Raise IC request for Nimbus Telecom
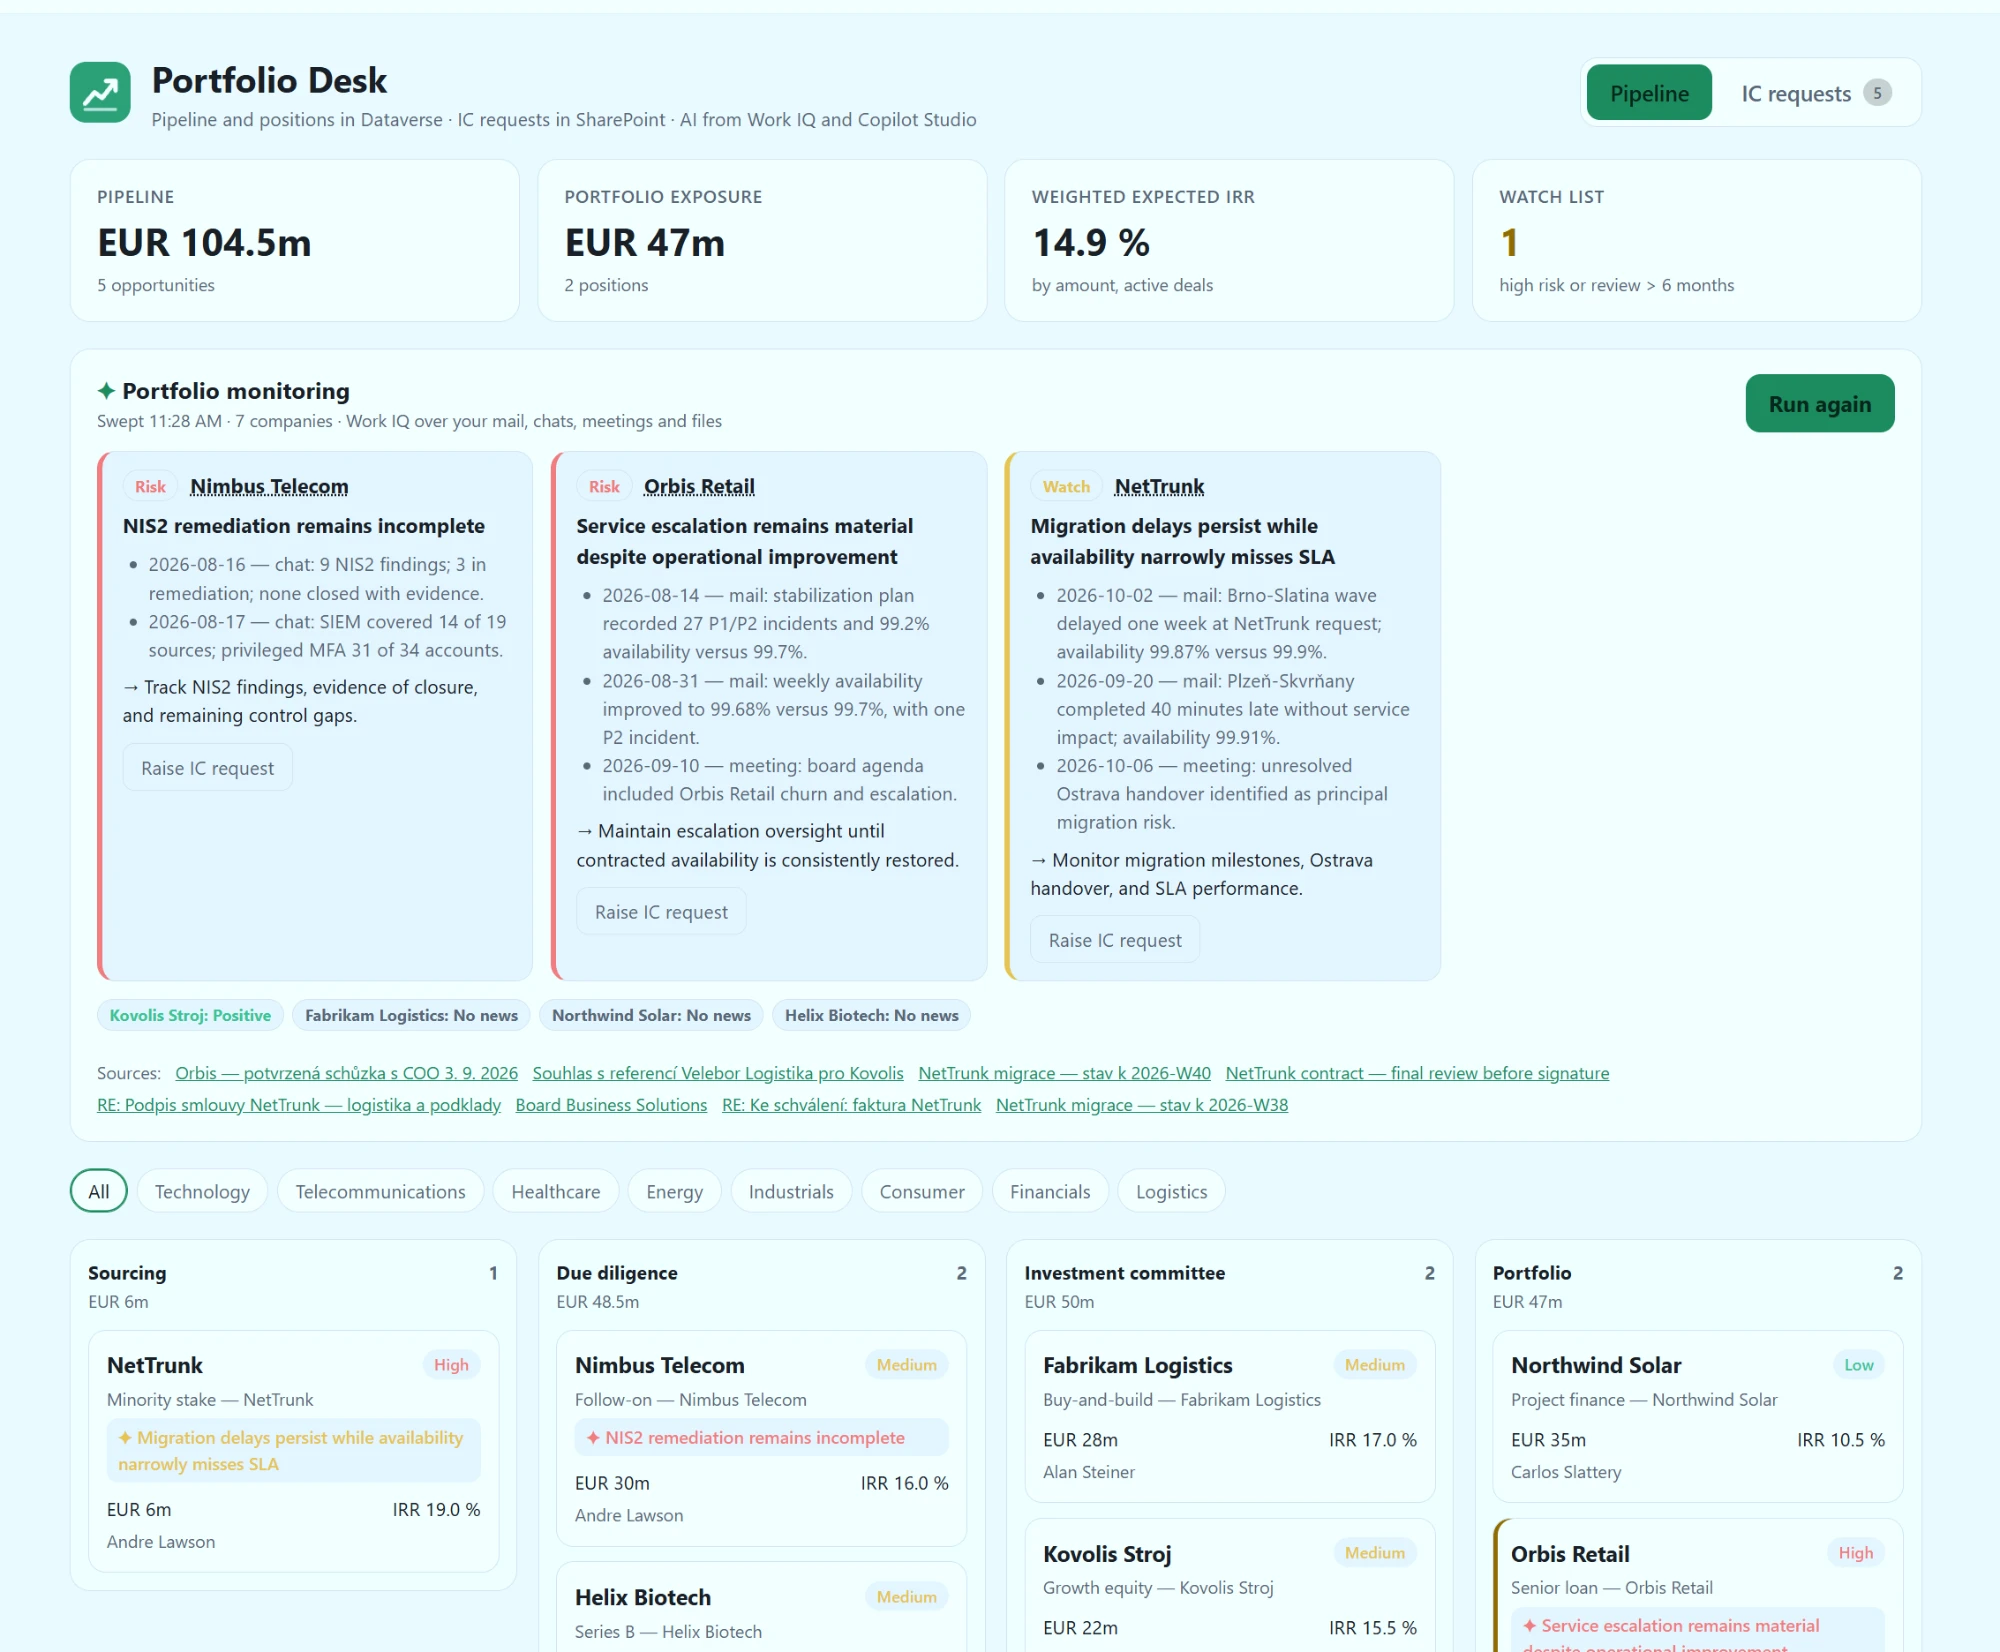 coord(207,768)
